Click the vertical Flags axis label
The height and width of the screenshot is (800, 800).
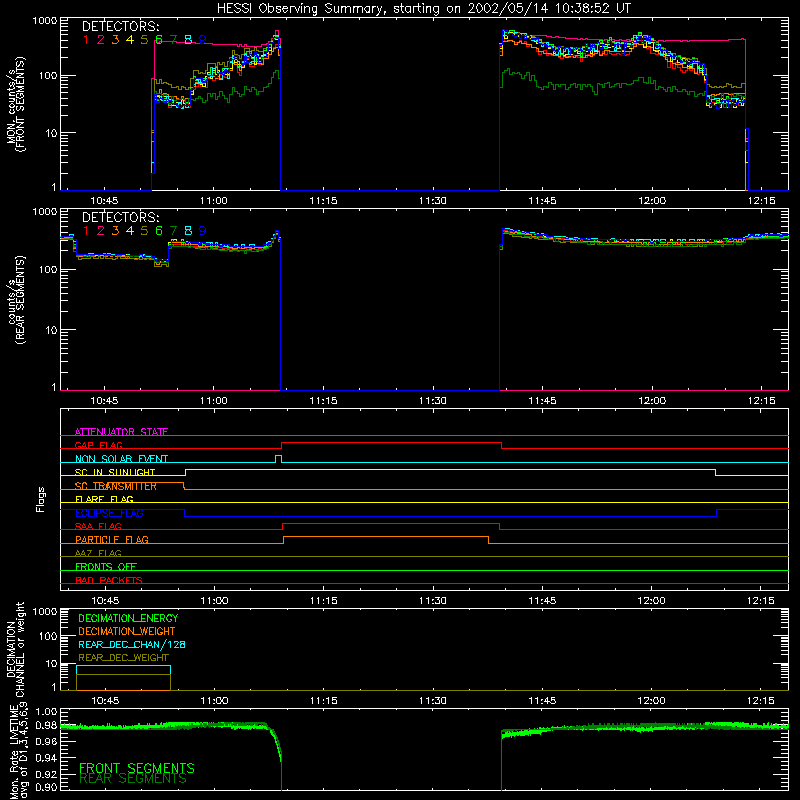(40, 499)
